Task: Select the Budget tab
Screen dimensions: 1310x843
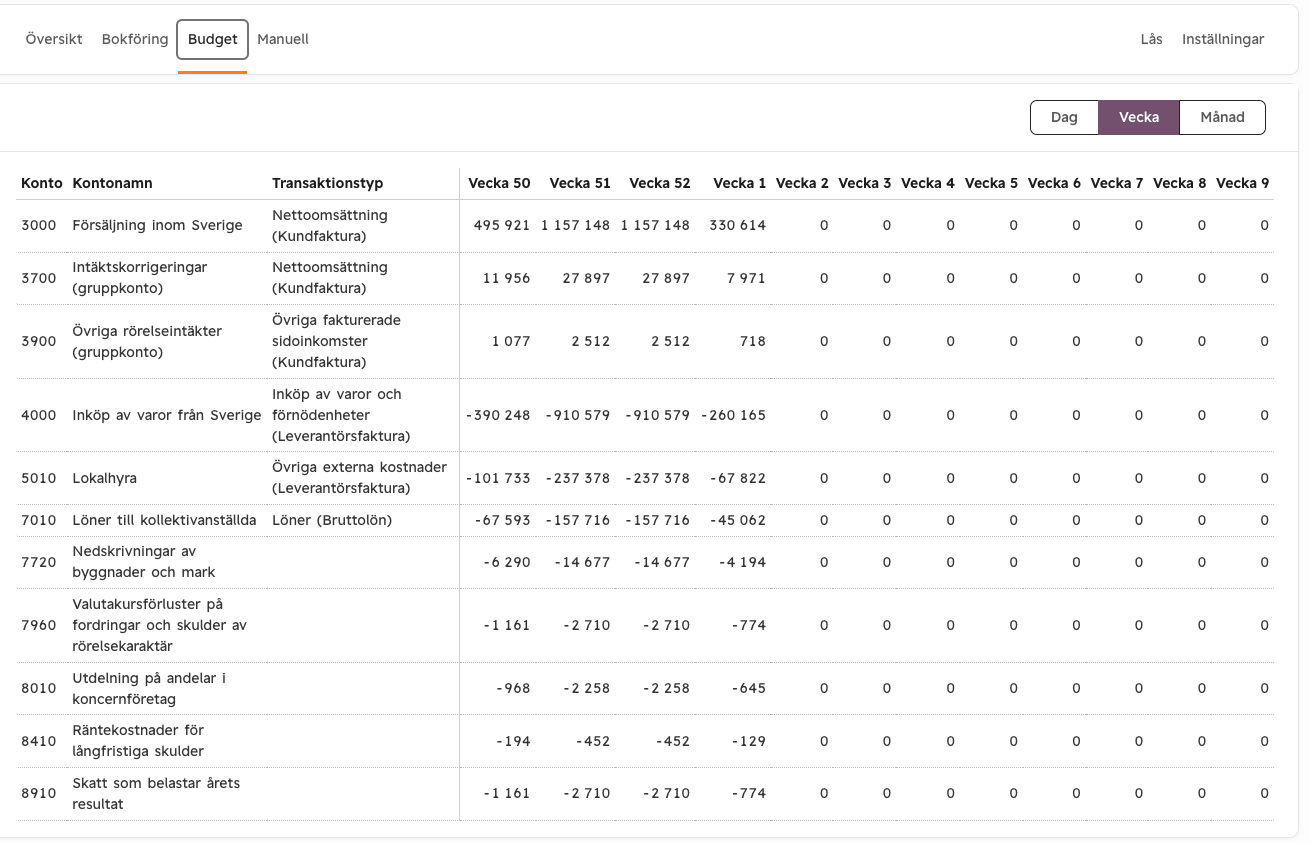Action: [x=213, y=39]
